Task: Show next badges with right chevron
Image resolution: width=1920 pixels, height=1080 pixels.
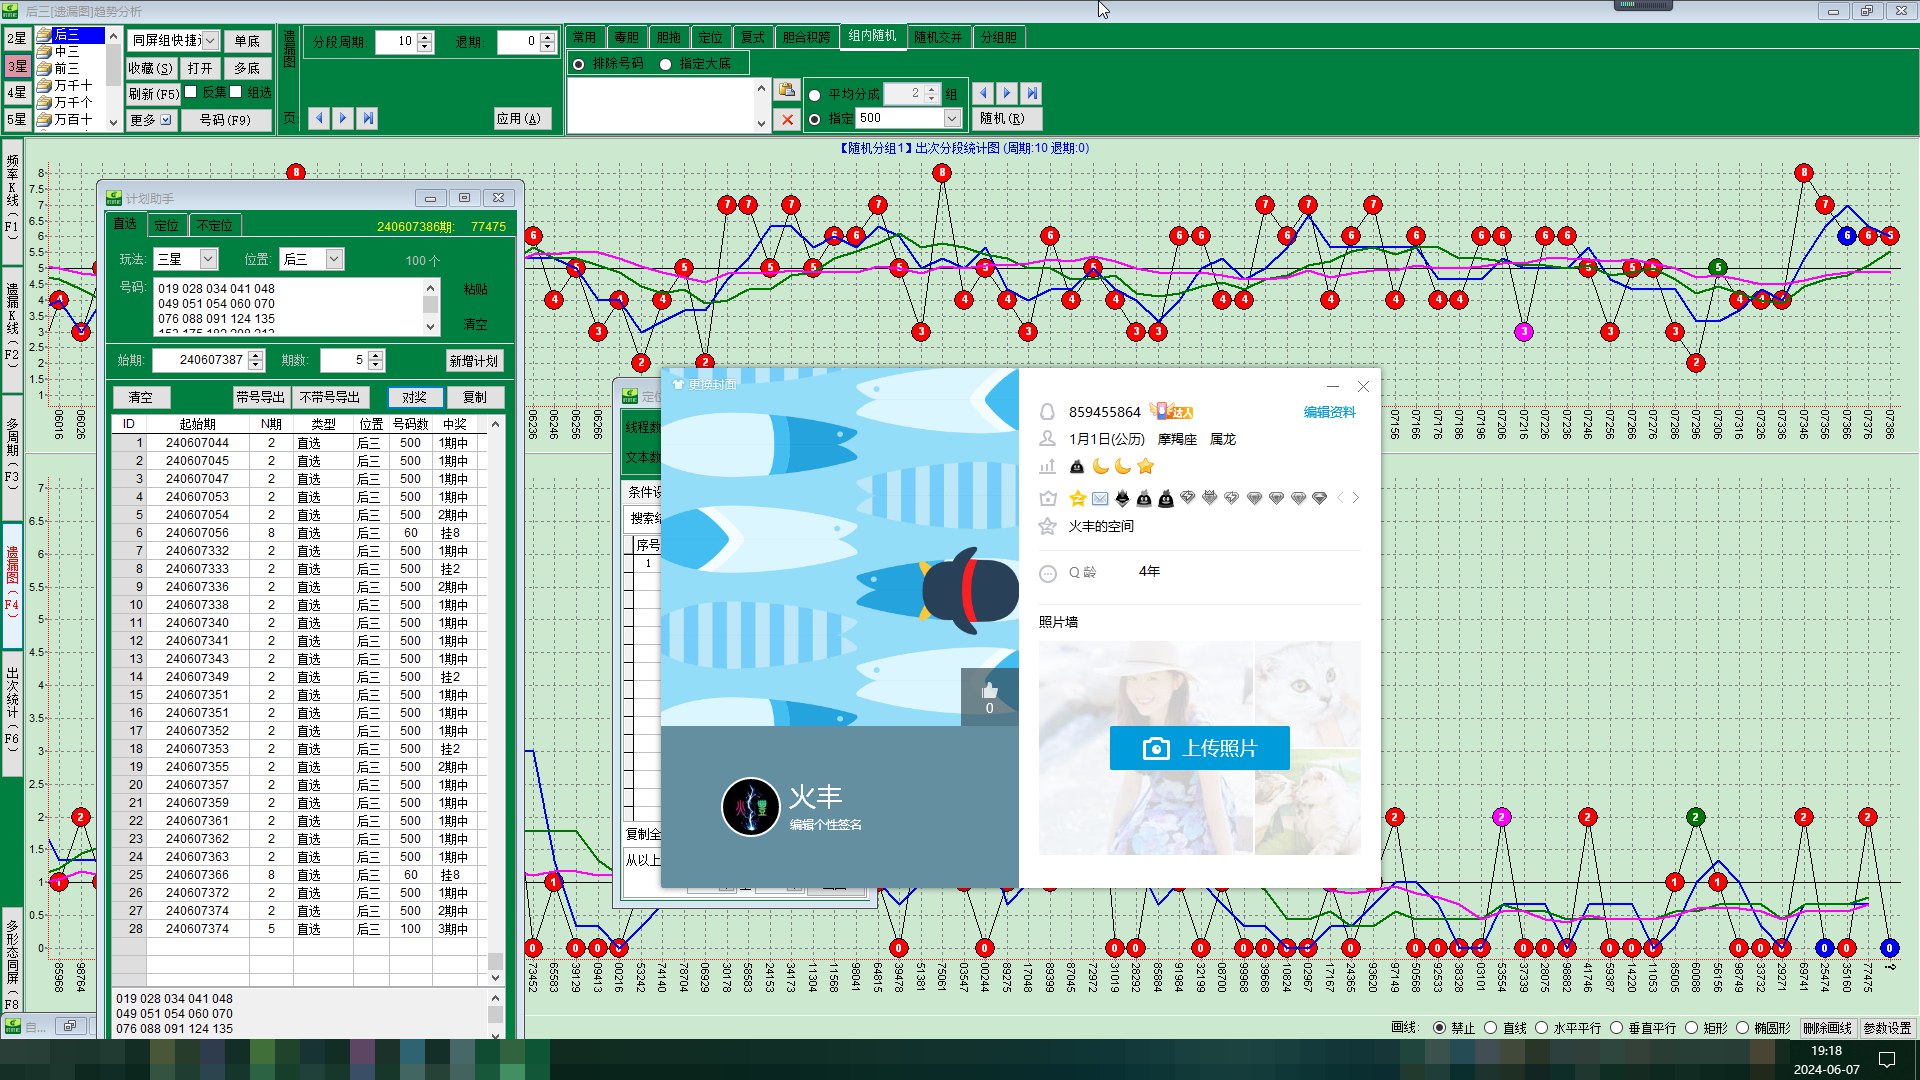Action: click(1355, 498)
